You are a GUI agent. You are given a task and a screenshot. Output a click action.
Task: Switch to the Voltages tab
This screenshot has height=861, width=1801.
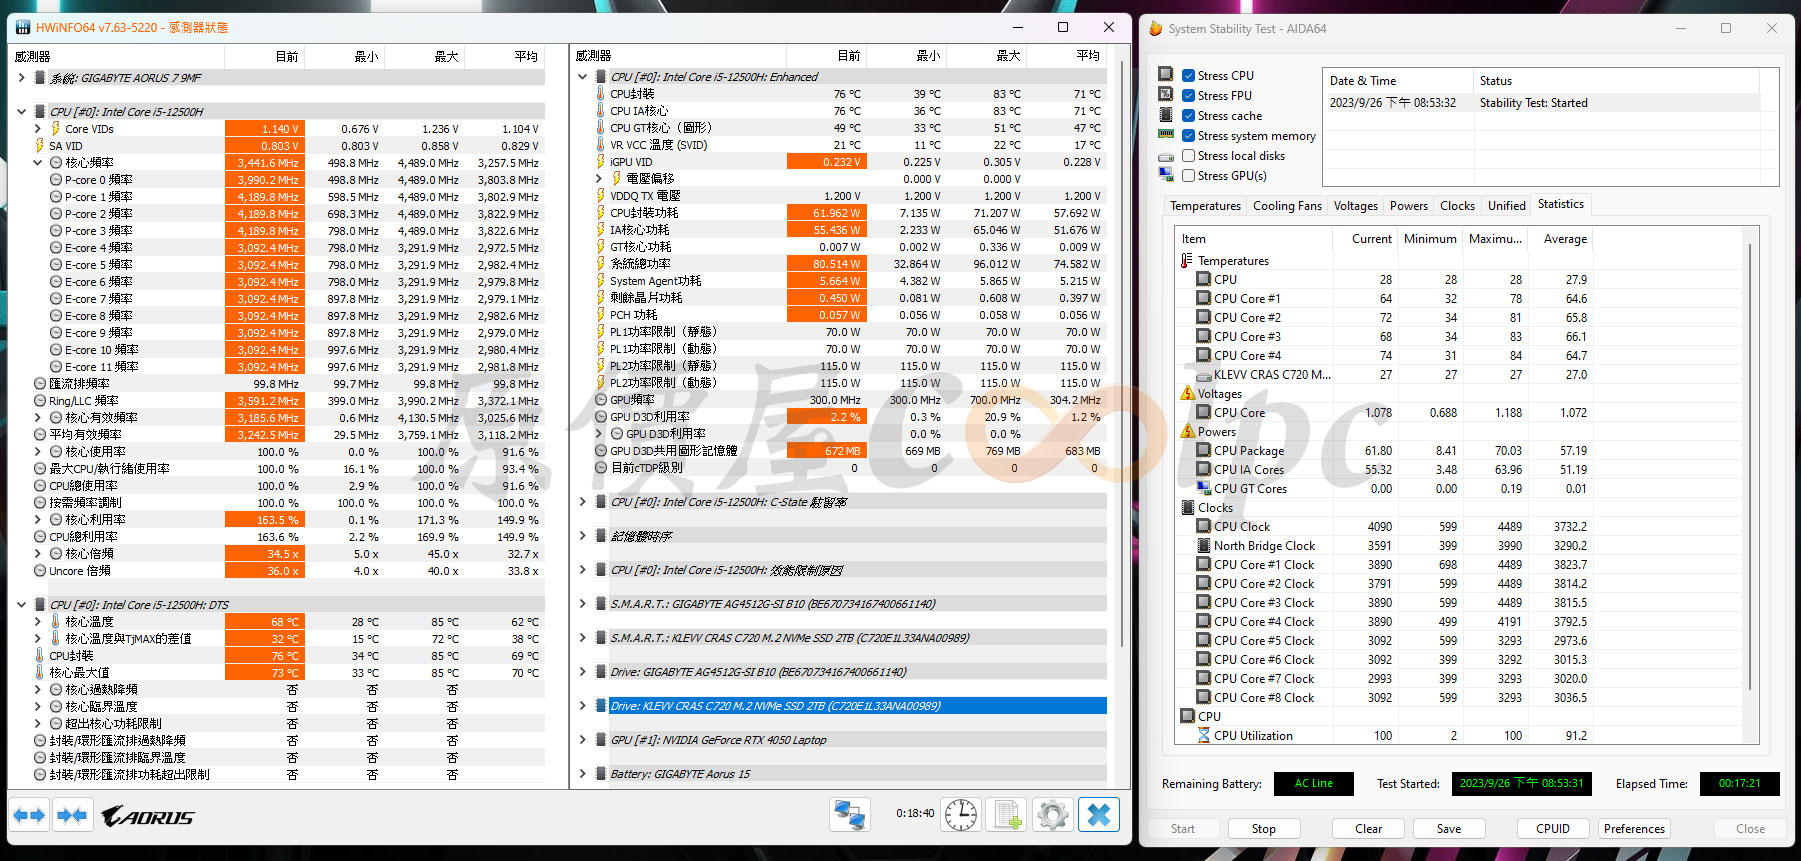1355,206
